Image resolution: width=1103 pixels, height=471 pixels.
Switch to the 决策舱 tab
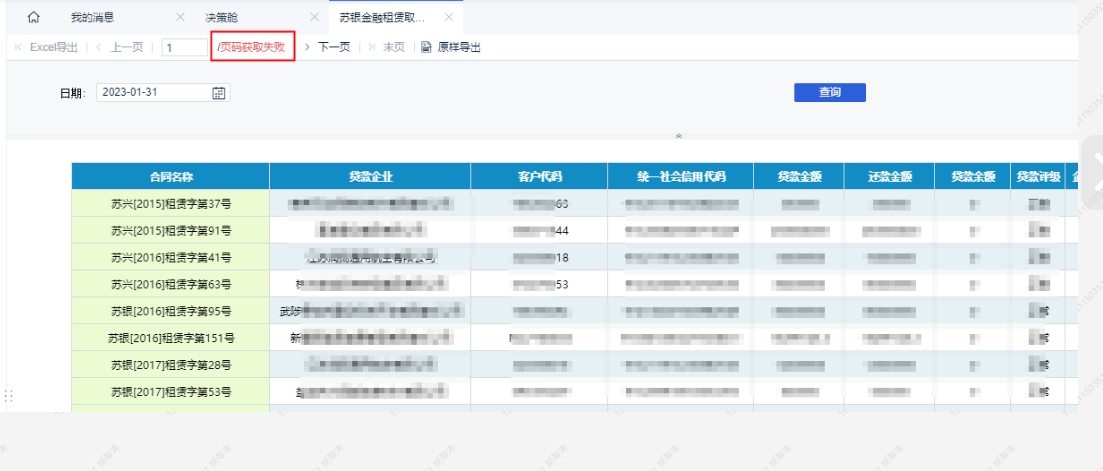(x=222, y=18)
